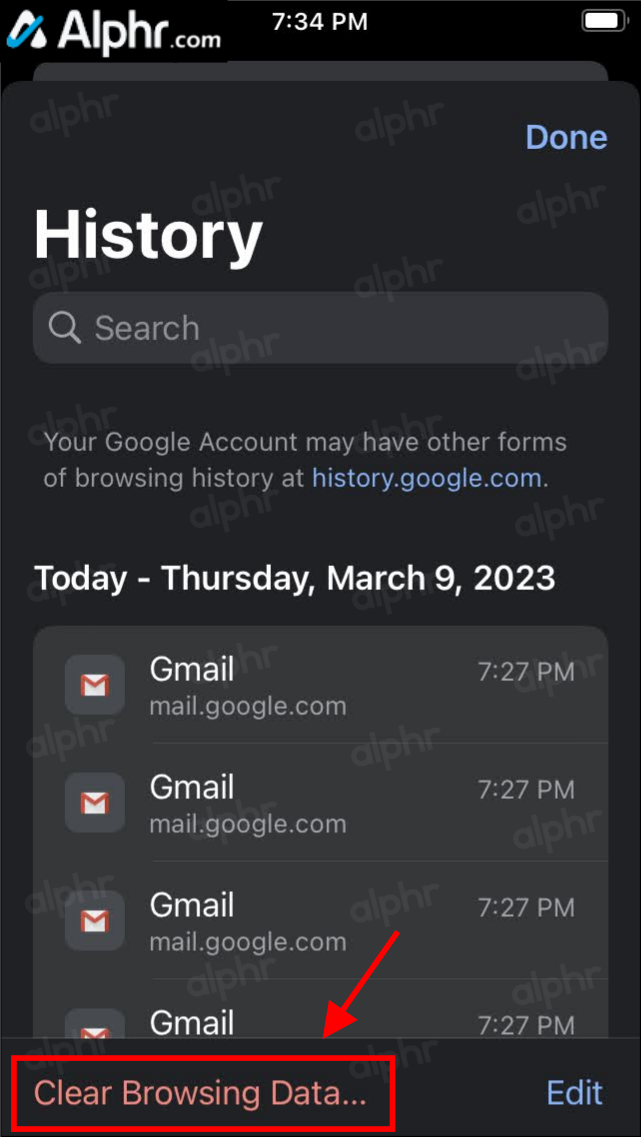Viewport: 641px width, 1137px height.
Task: Click second Gmail envelope icon
Action: coord(94,803)
